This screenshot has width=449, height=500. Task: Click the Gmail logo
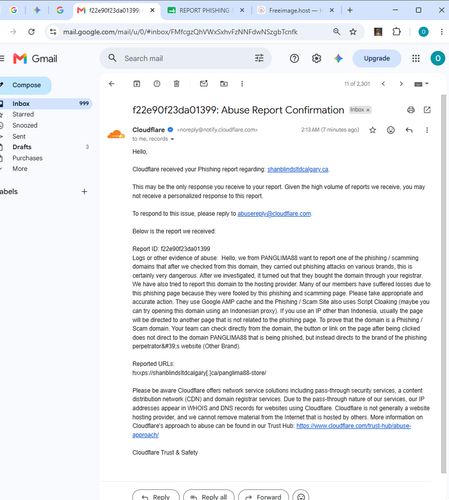[x=35, y=59]
